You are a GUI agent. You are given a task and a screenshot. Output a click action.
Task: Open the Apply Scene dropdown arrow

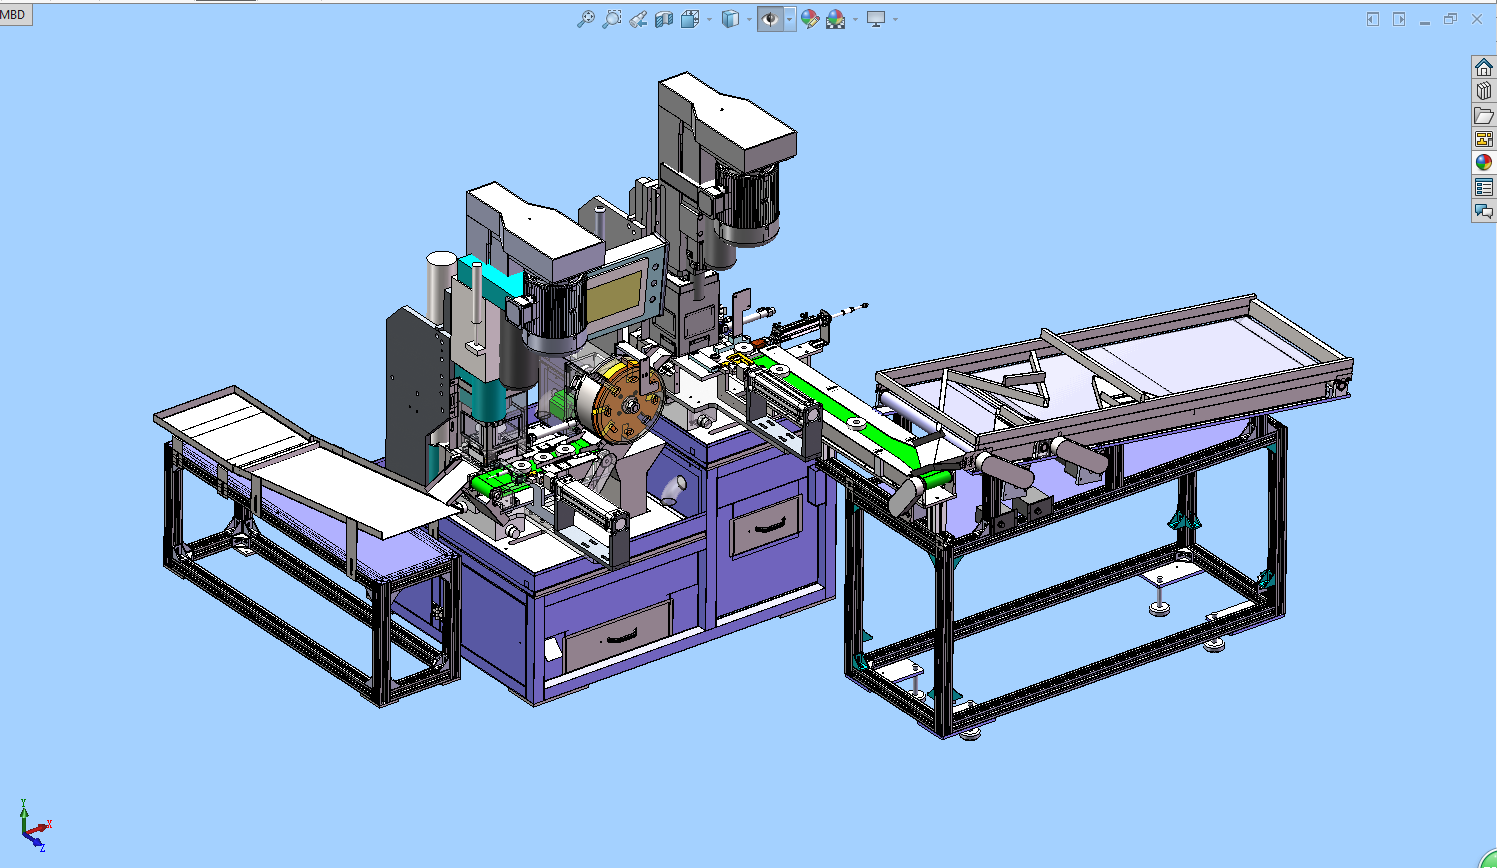tap(855, 19)
